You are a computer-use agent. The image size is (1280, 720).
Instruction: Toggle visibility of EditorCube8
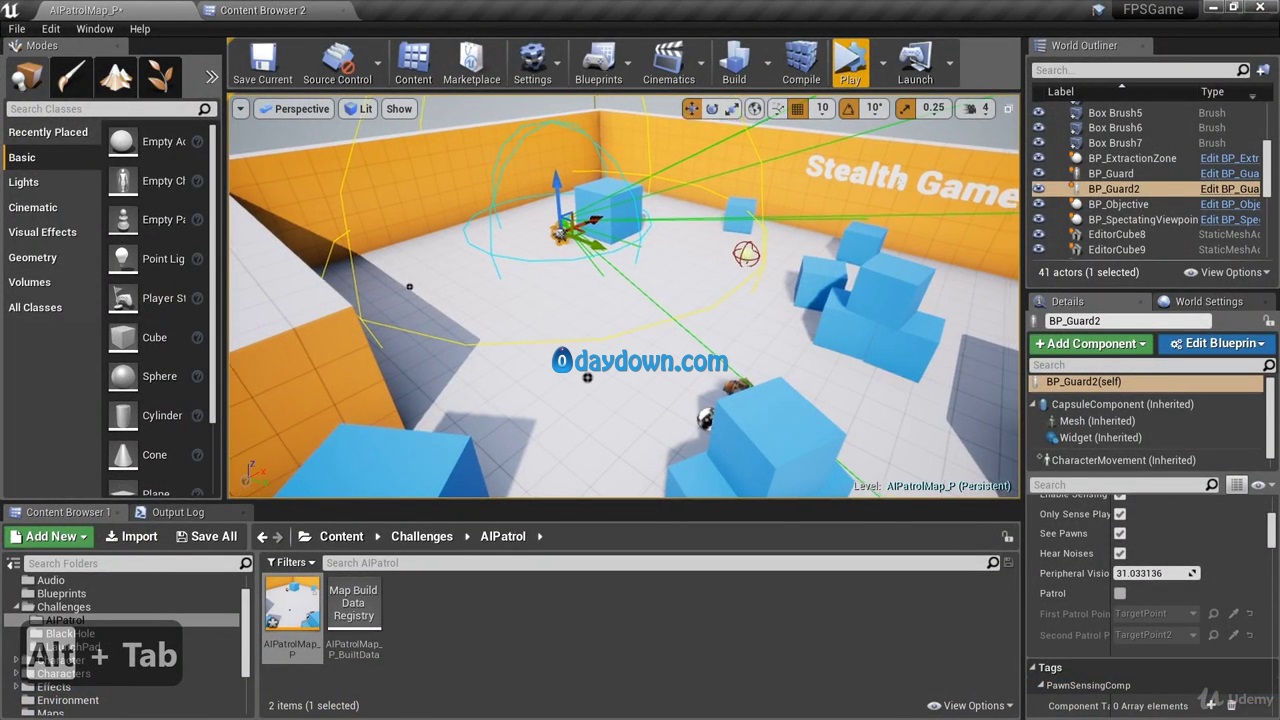[1039, 234]
